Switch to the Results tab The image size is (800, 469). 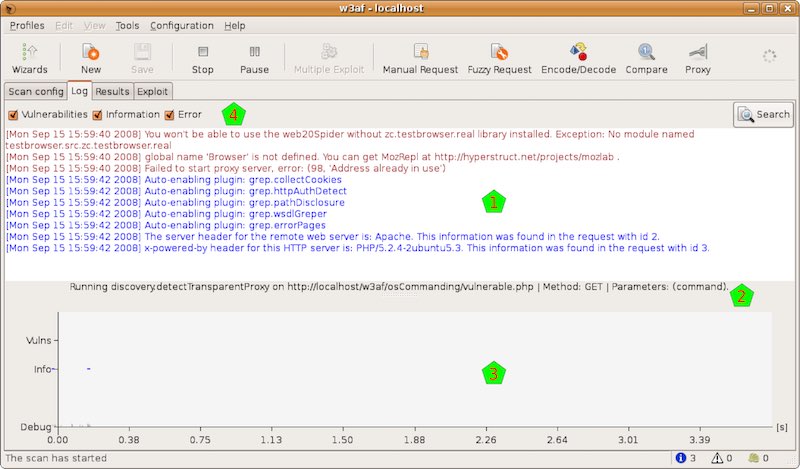(112, 91)
